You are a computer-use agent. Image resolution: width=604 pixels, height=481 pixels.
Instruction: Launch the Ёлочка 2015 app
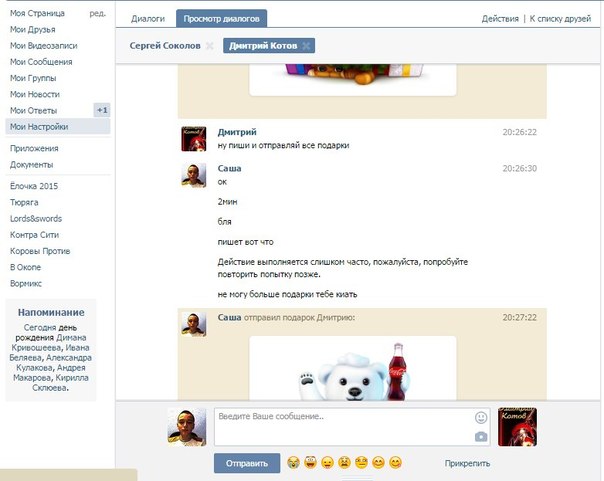click(x=34, y=186)
